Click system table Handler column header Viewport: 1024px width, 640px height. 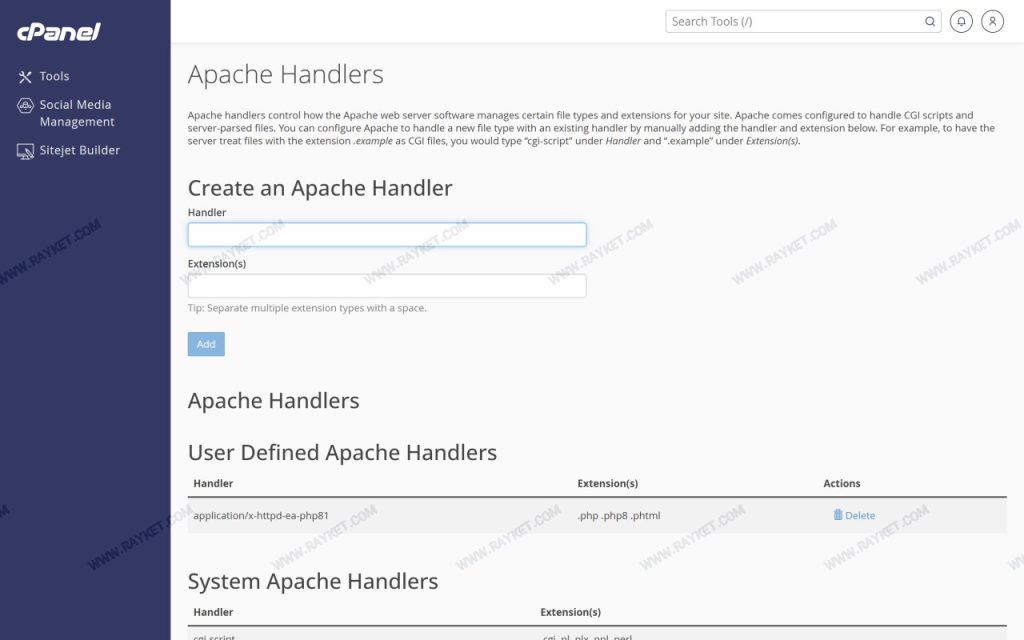pyautogui.click(x=213, y=612)
